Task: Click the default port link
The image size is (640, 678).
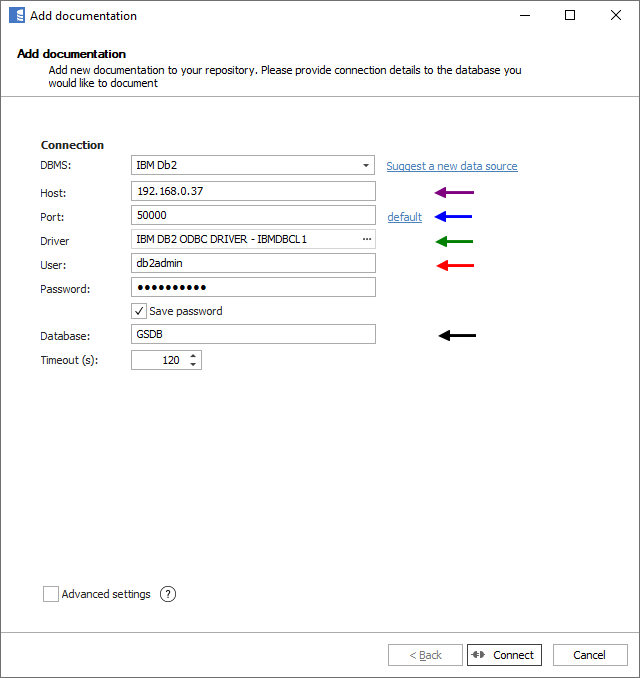Action: (404, 217)
